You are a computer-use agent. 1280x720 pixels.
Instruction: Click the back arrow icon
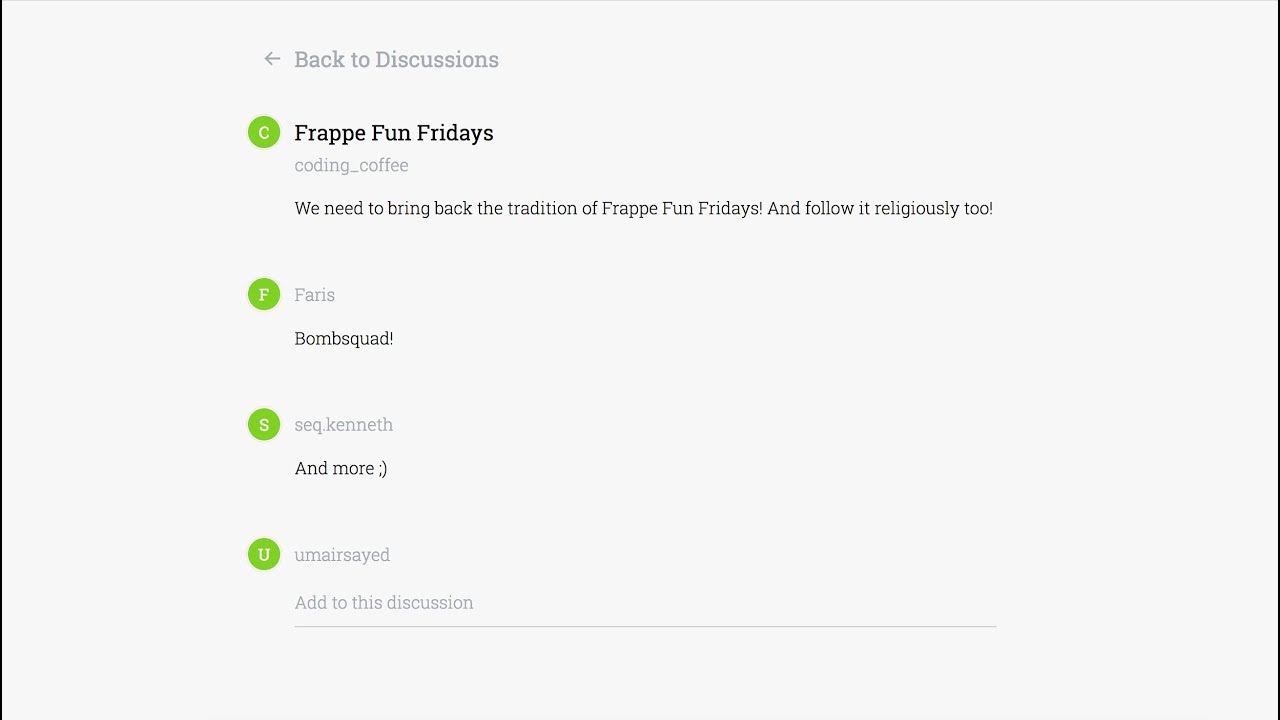coord(272,59)
